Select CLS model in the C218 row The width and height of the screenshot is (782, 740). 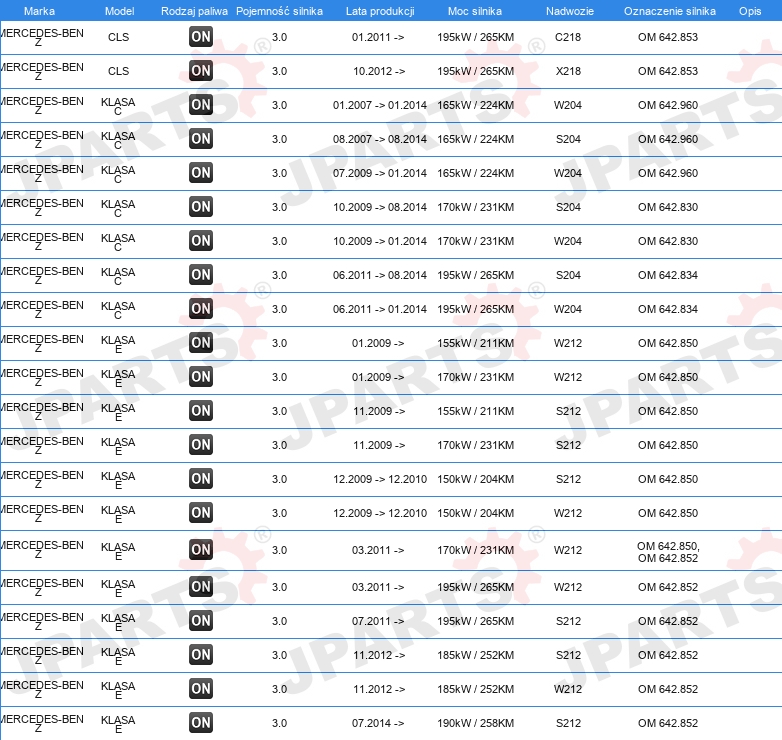119,37
